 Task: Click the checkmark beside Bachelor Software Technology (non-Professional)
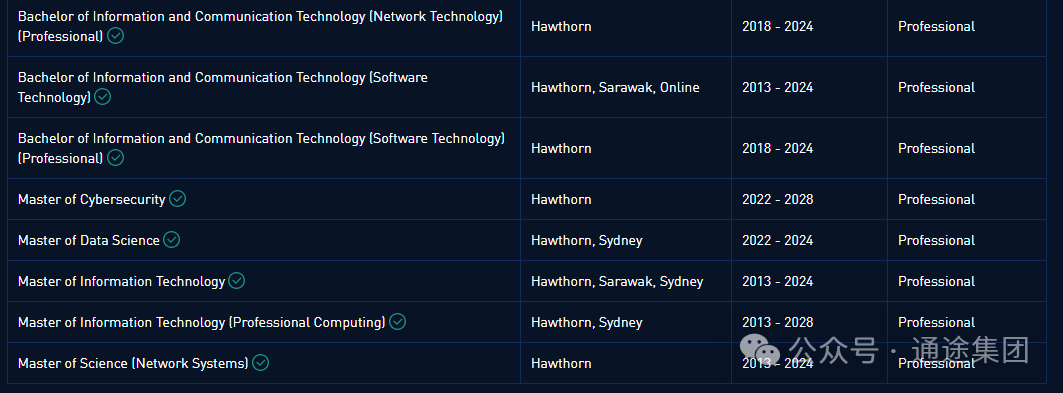pos(102,97)
